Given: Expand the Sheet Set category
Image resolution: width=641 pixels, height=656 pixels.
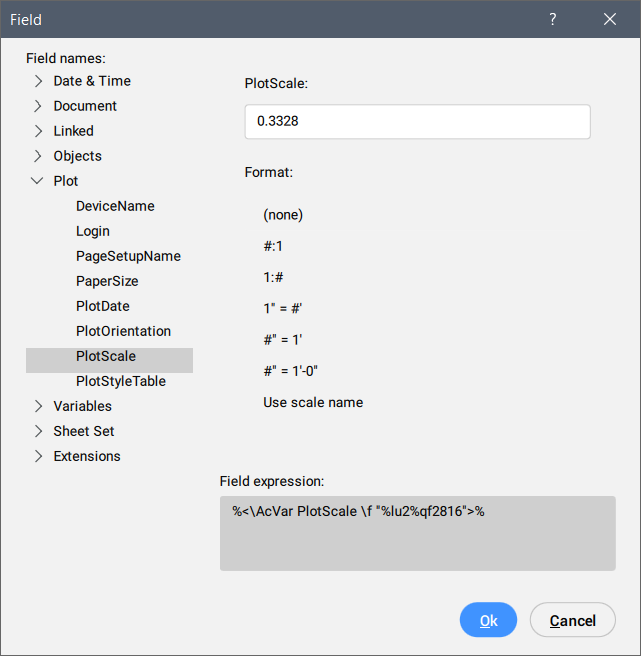Looking at the screenshot, I should [38, 431].
